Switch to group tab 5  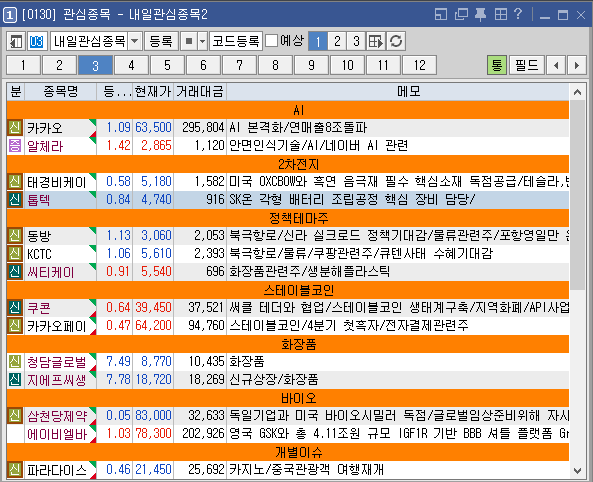pos(168,65)
